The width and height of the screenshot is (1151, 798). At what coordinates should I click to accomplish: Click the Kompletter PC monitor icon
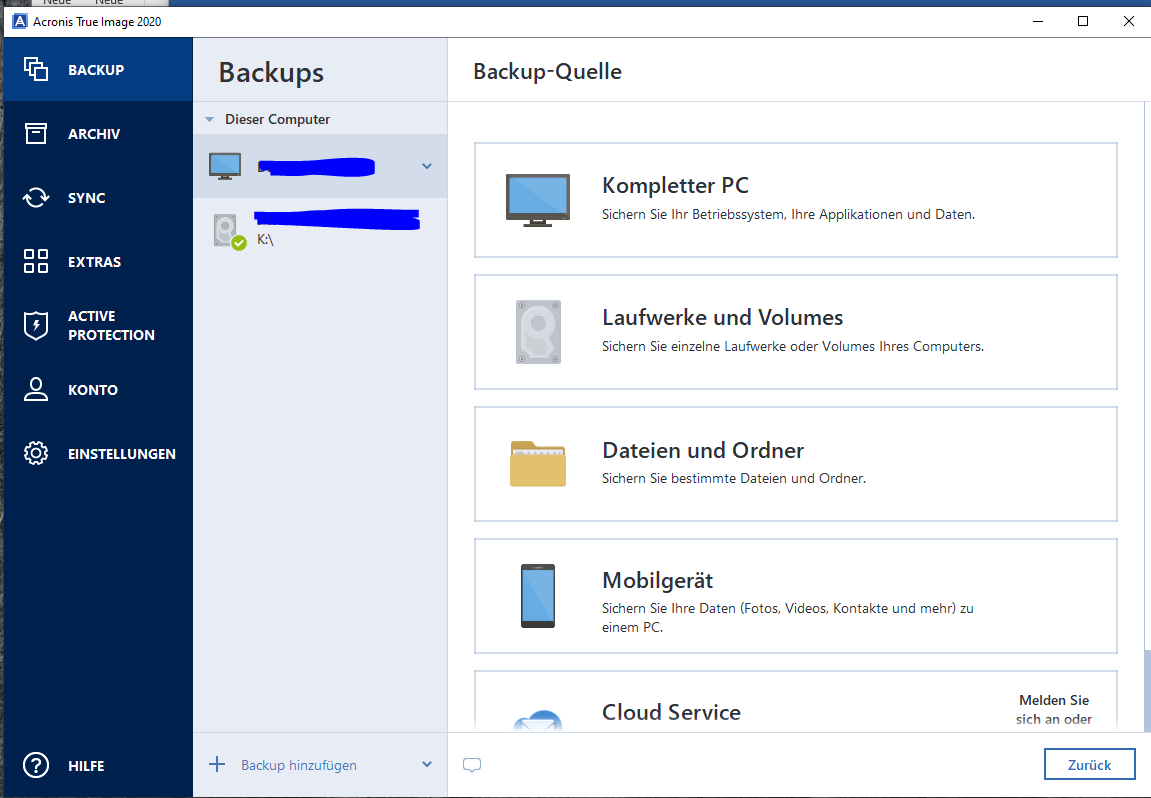[x=537, y=200]
